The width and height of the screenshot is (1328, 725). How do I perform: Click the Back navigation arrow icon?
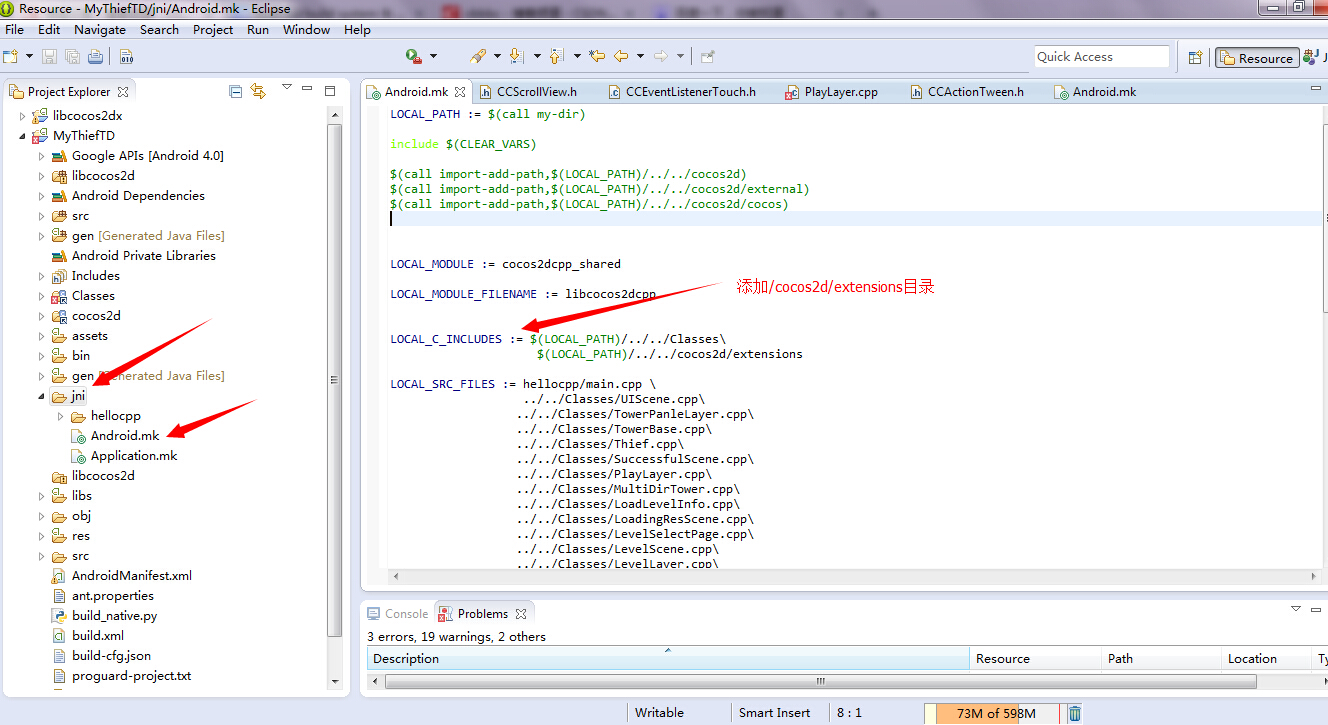621,56
